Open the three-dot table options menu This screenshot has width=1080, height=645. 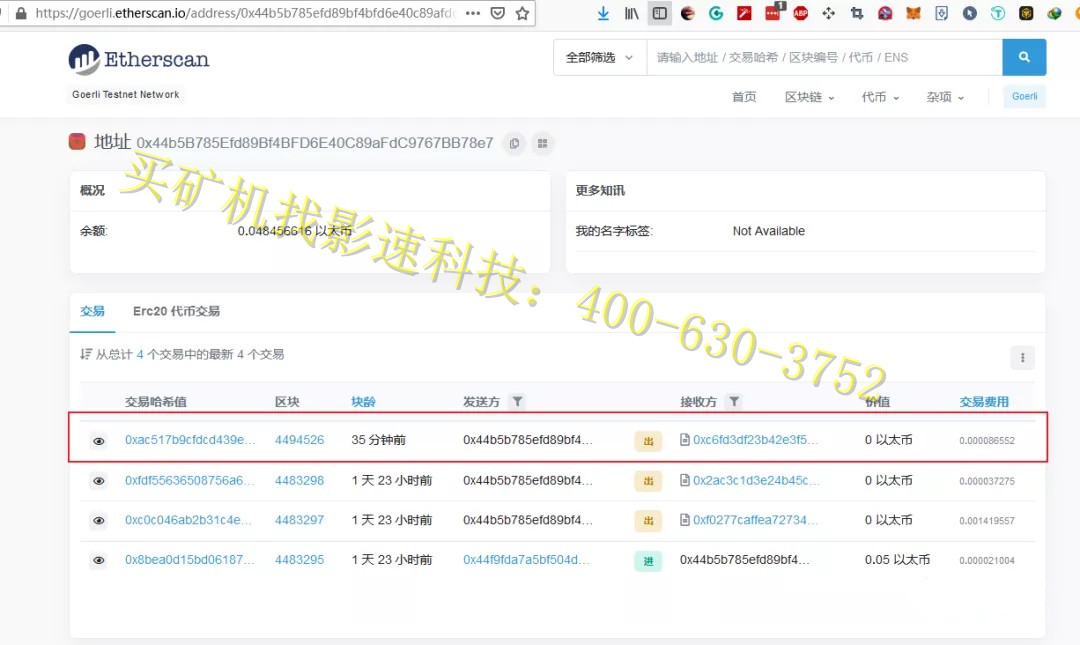(1021, 357)
